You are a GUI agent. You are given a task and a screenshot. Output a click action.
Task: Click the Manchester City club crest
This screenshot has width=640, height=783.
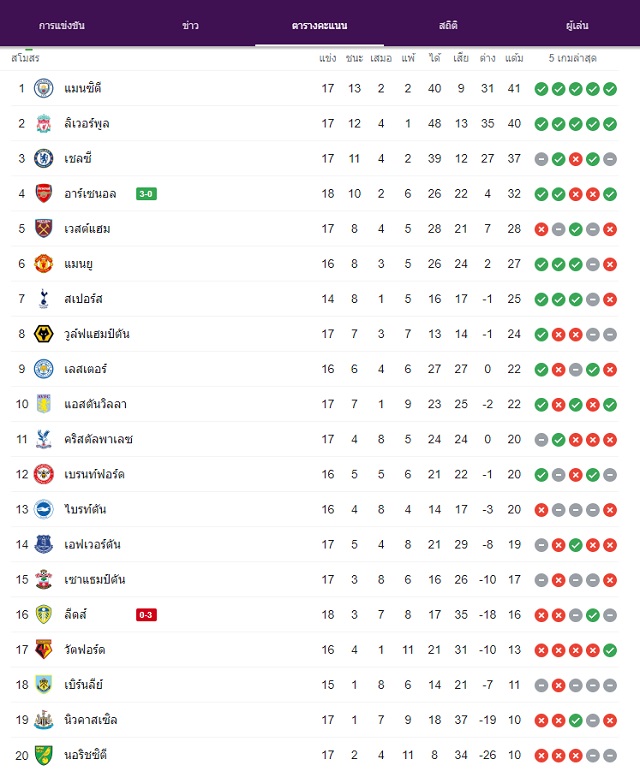click(x=43, y=88)
